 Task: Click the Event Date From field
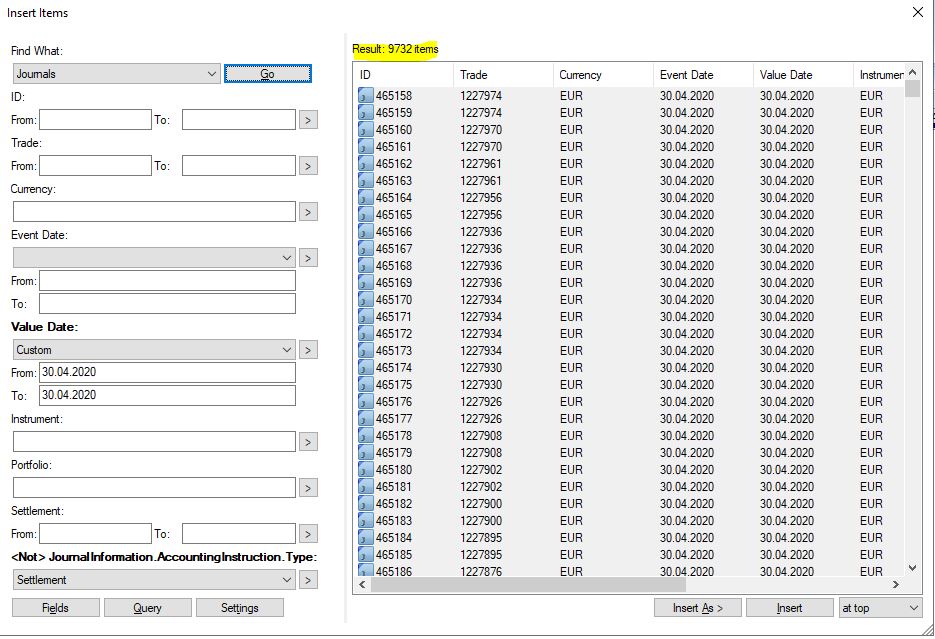click(x=167, y=281)
